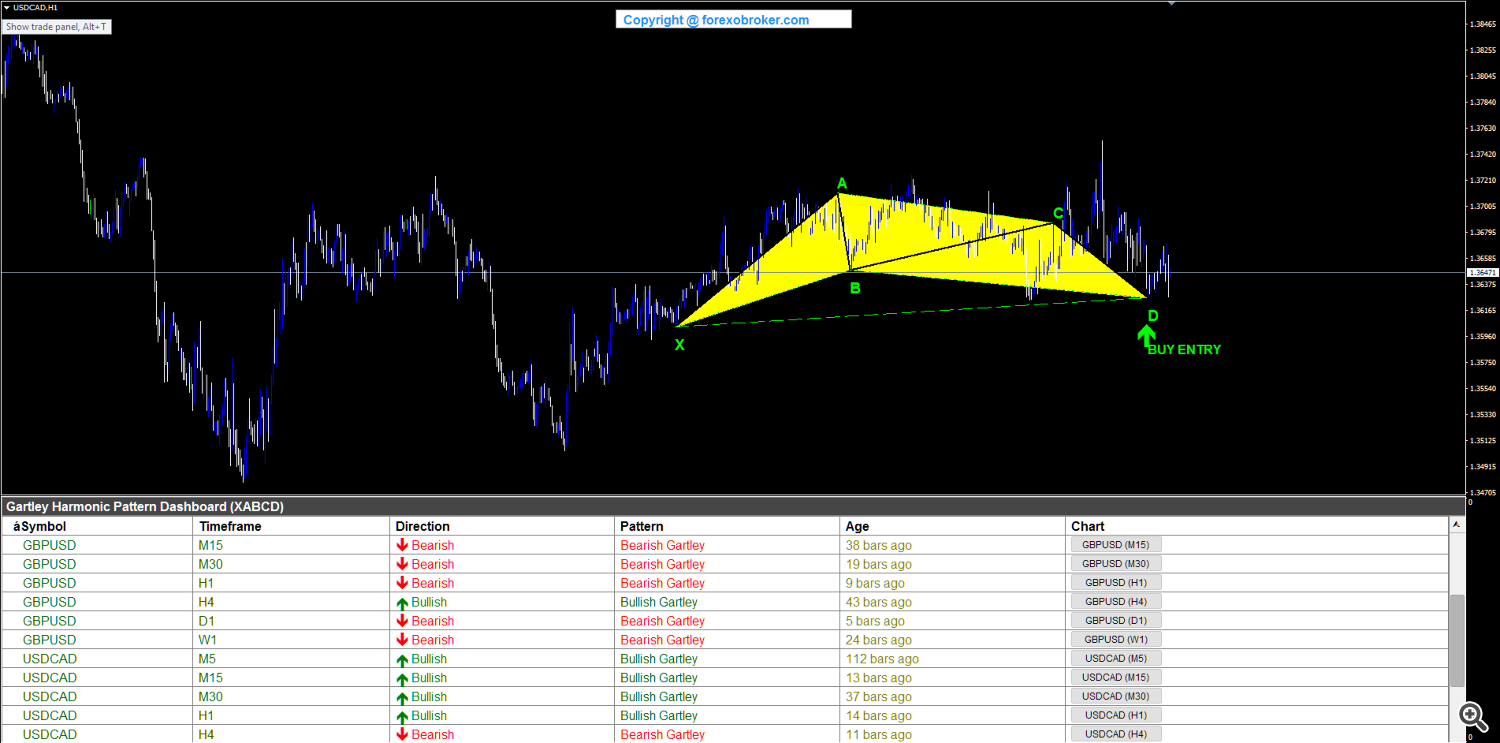Click the green up arrow in USDCAD M15 row
This screenshot has height=743, width=1500.
402,678
